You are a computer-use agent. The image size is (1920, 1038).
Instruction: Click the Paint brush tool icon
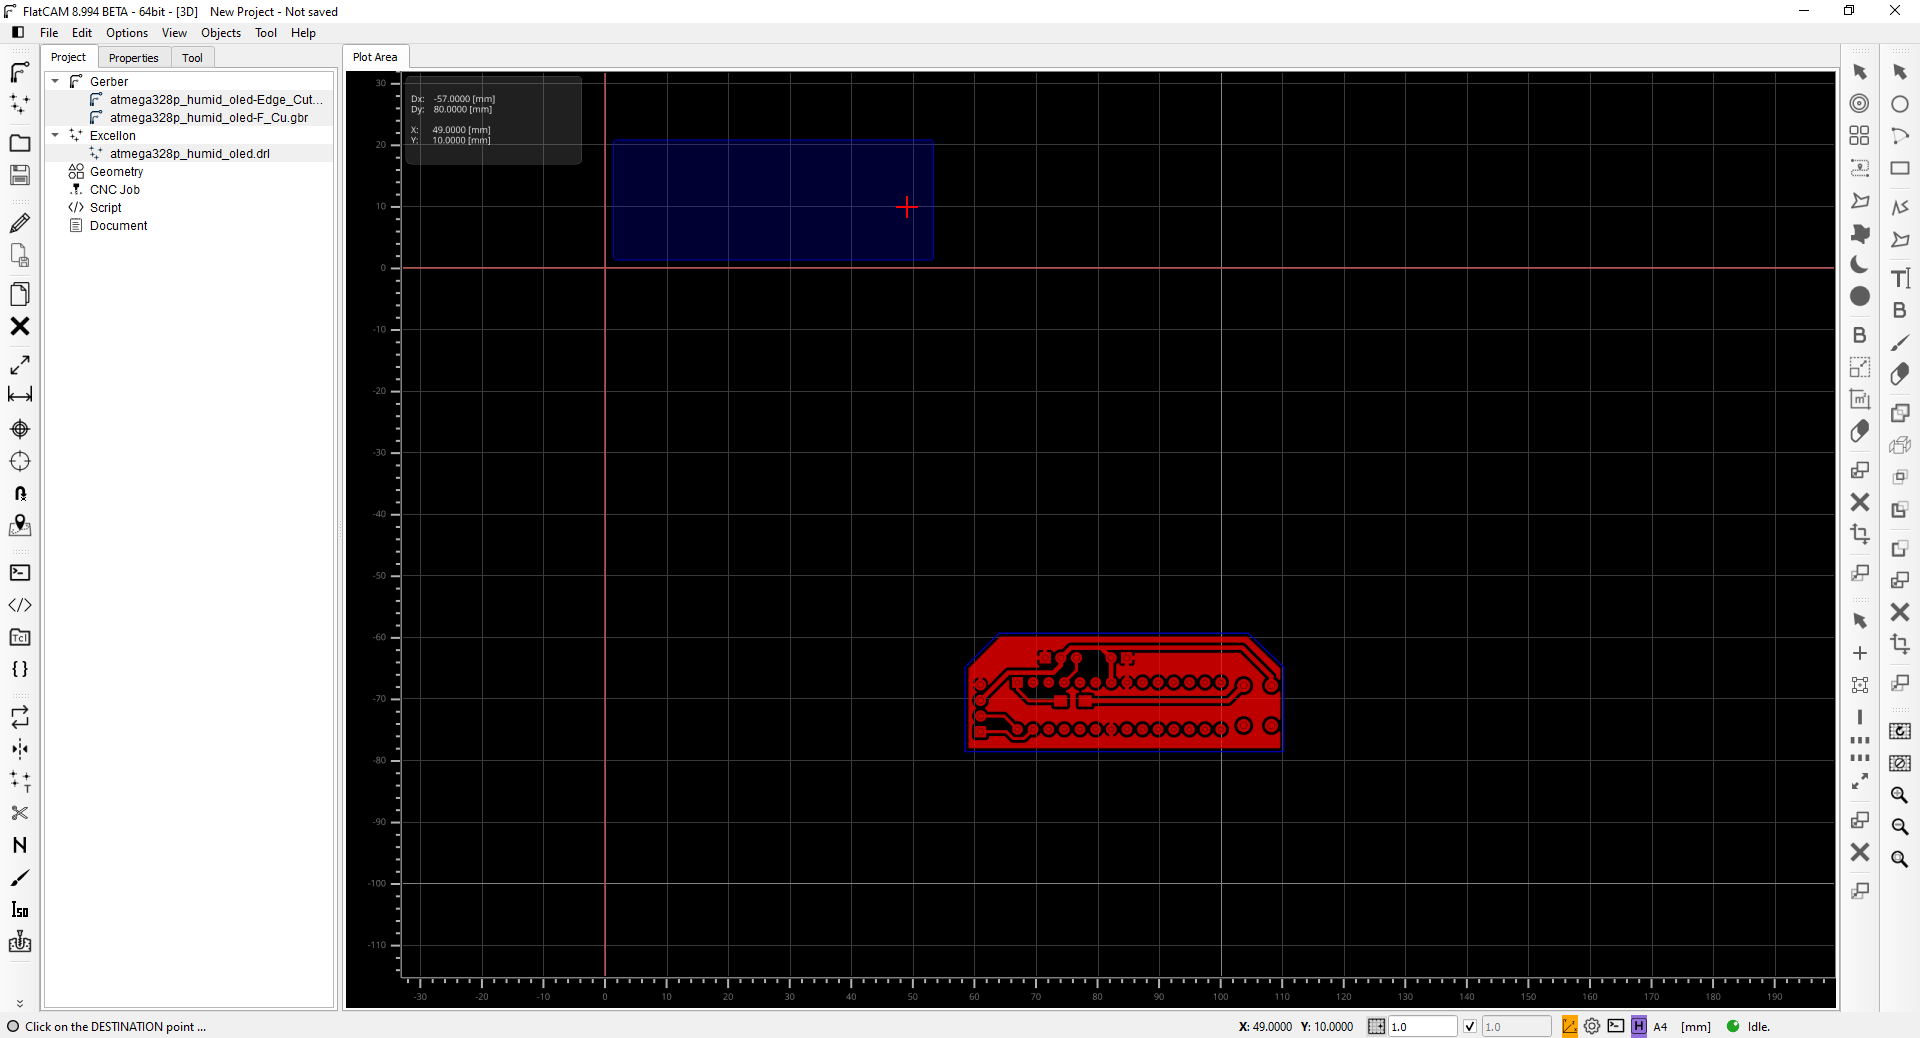click(x=19, y=877)
